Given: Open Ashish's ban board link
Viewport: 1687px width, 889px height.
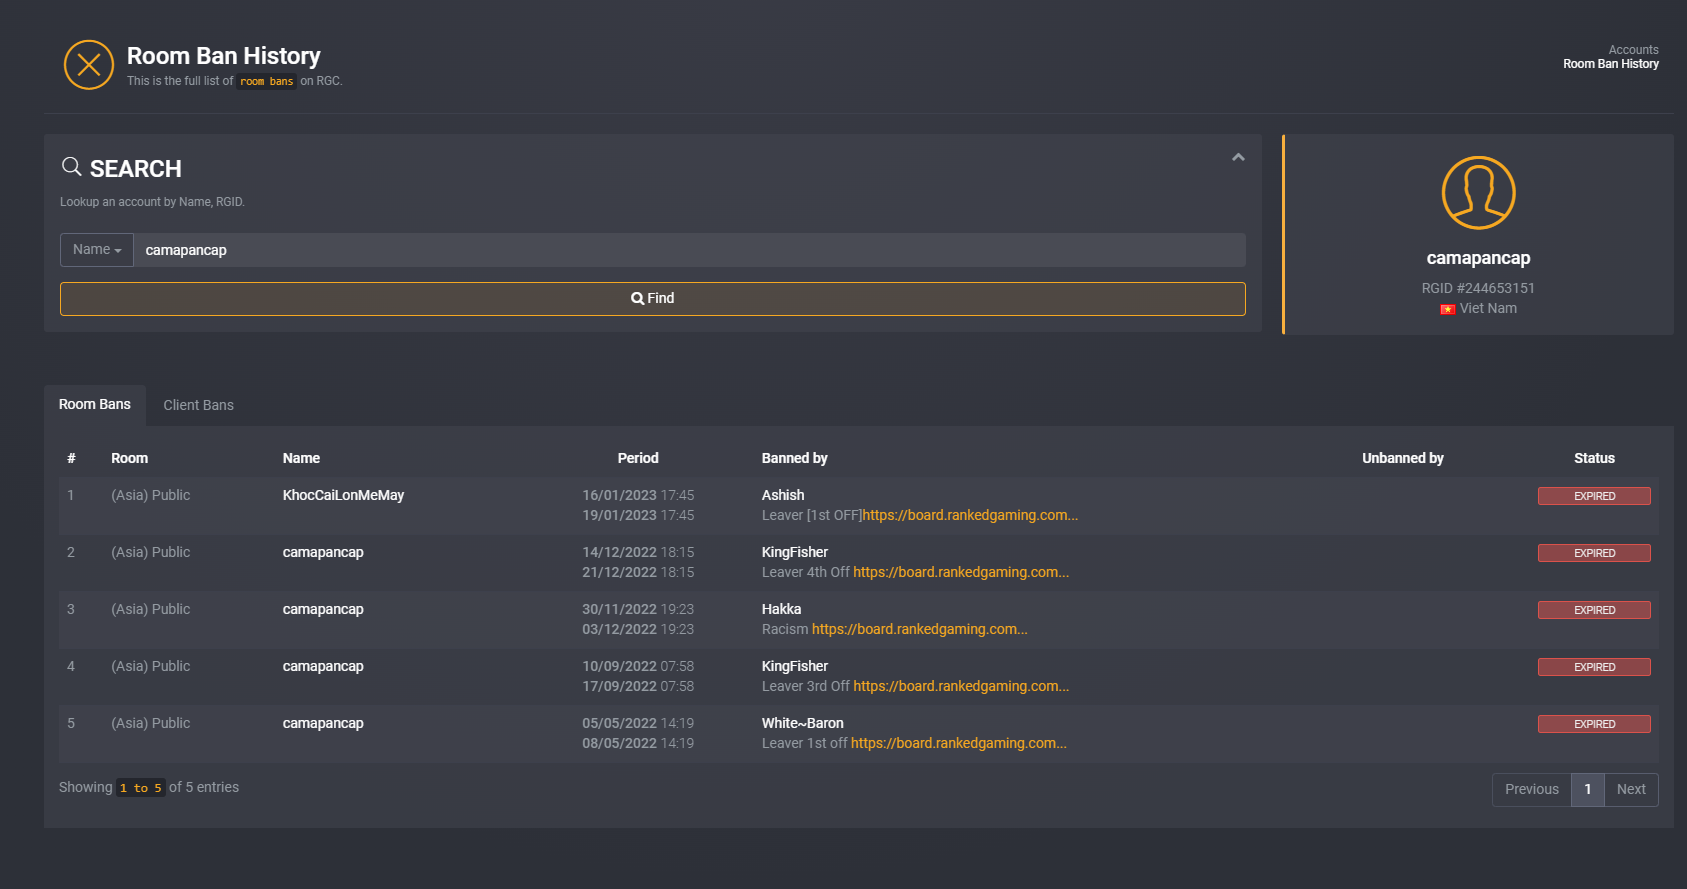Looking at the screenshot, I should pos(970,515).
